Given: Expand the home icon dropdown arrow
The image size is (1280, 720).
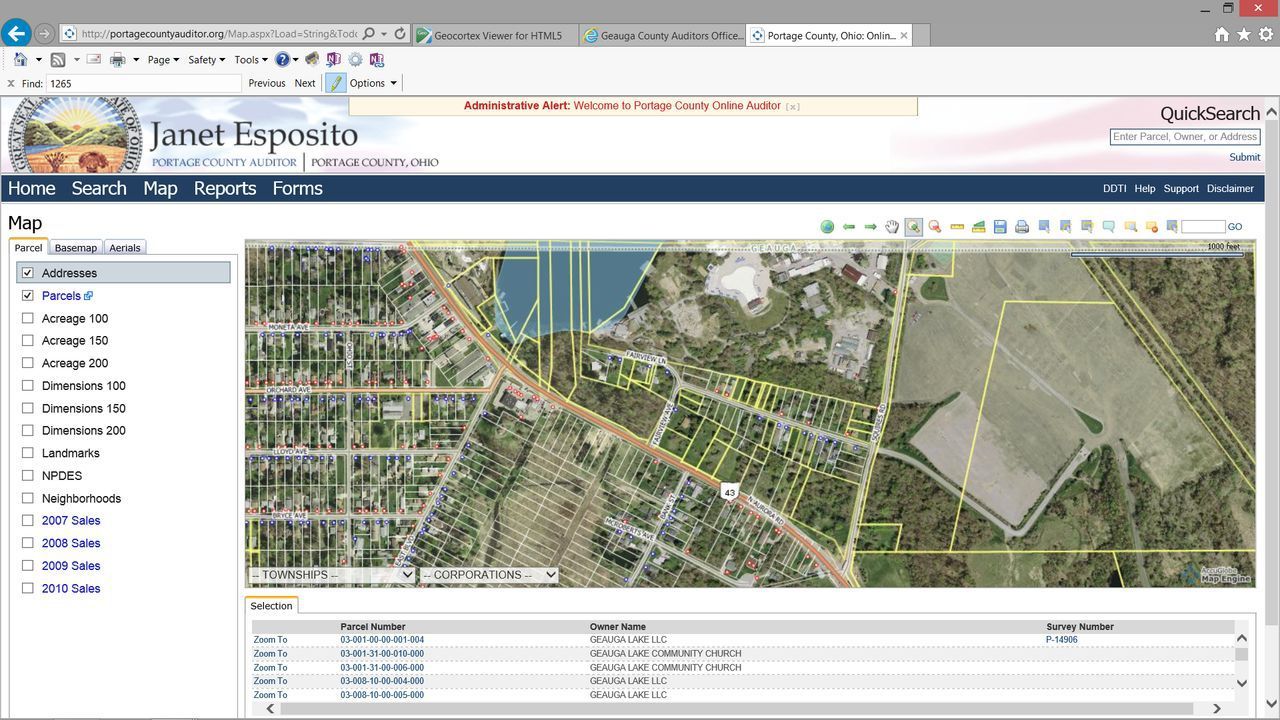Looking at the screenshot, I should pos(39,60).
